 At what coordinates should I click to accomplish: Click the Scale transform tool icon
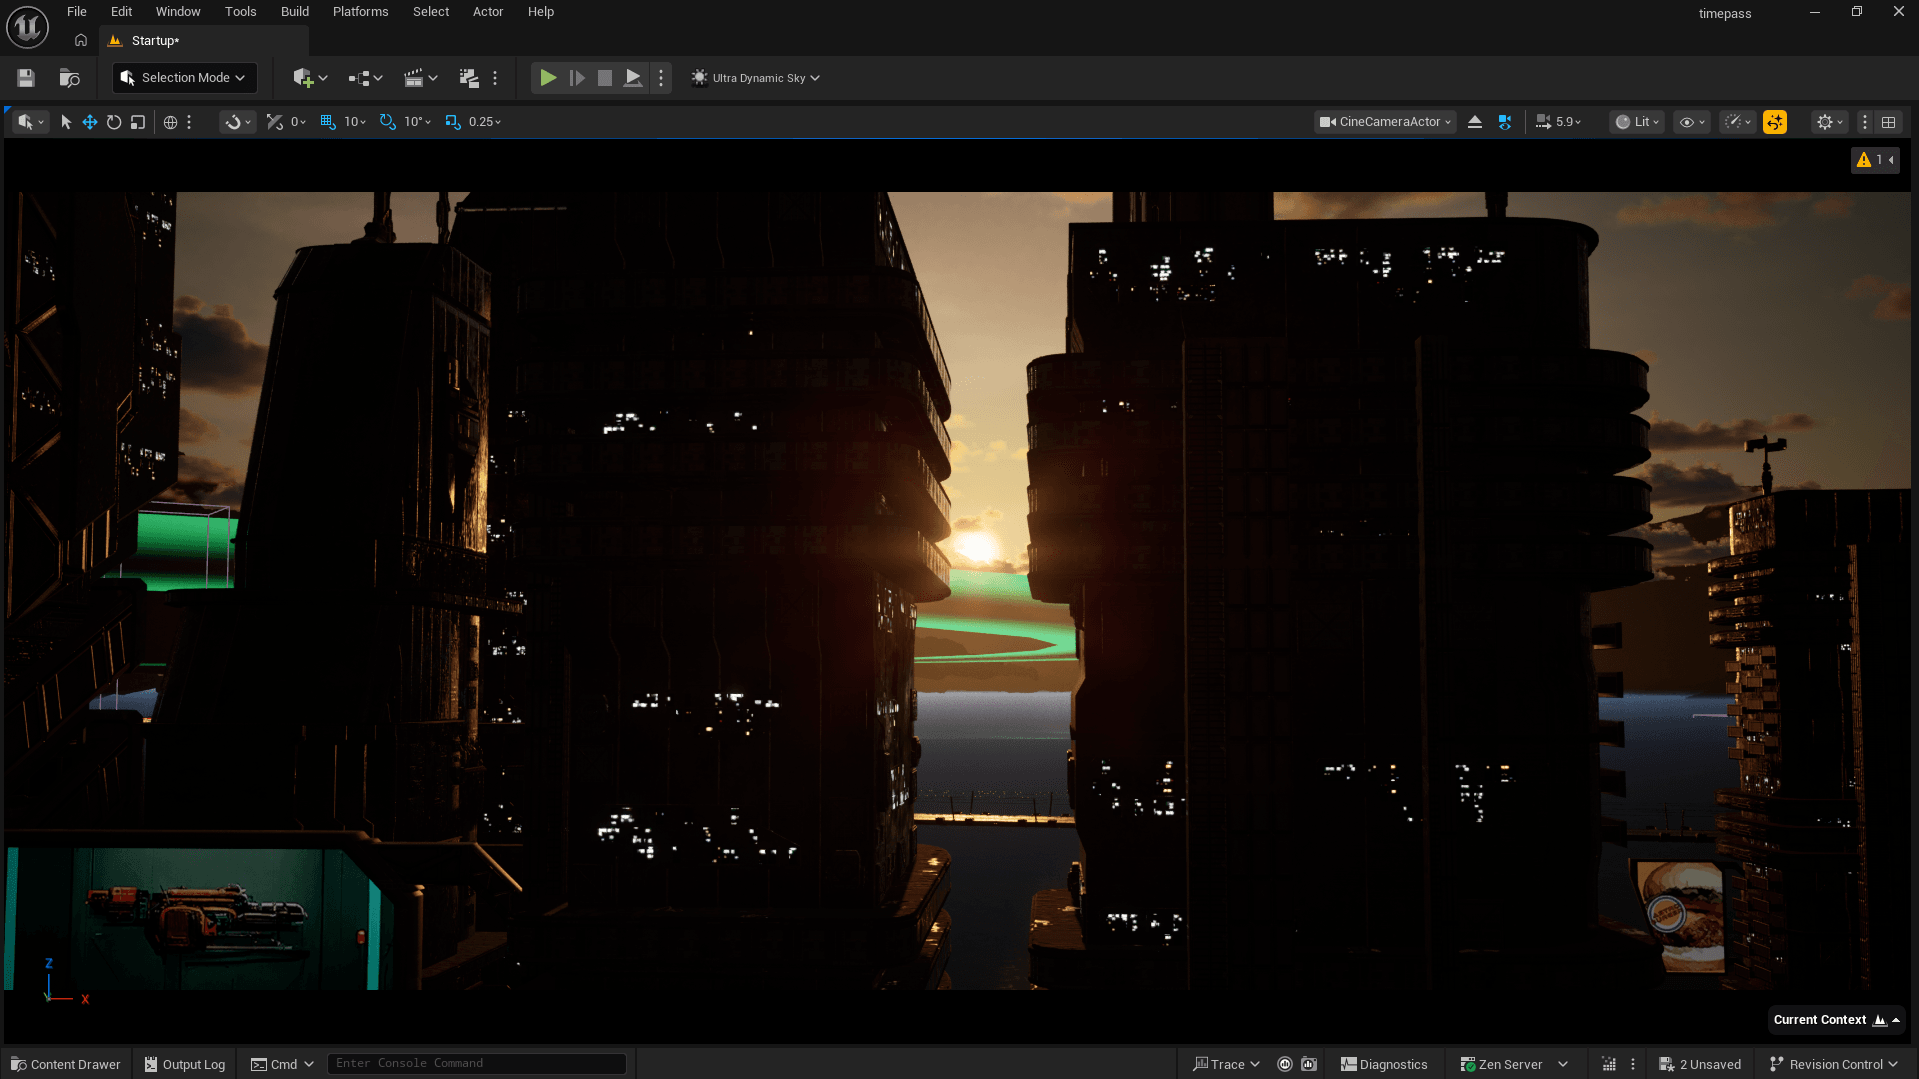point(138,122)
